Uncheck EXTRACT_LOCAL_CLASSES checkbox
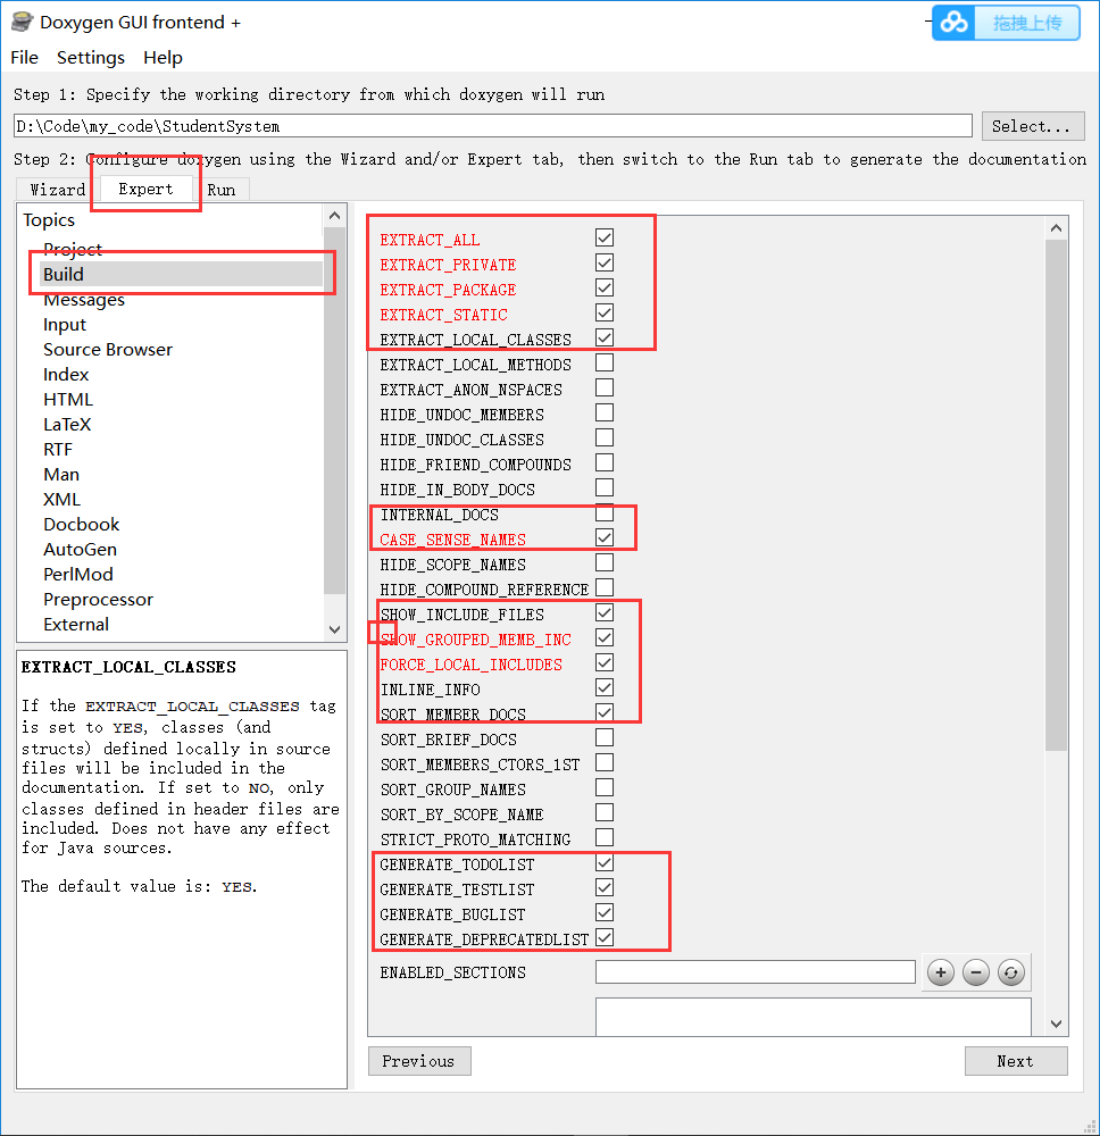 pyautogui.click(x=604, y=337)
